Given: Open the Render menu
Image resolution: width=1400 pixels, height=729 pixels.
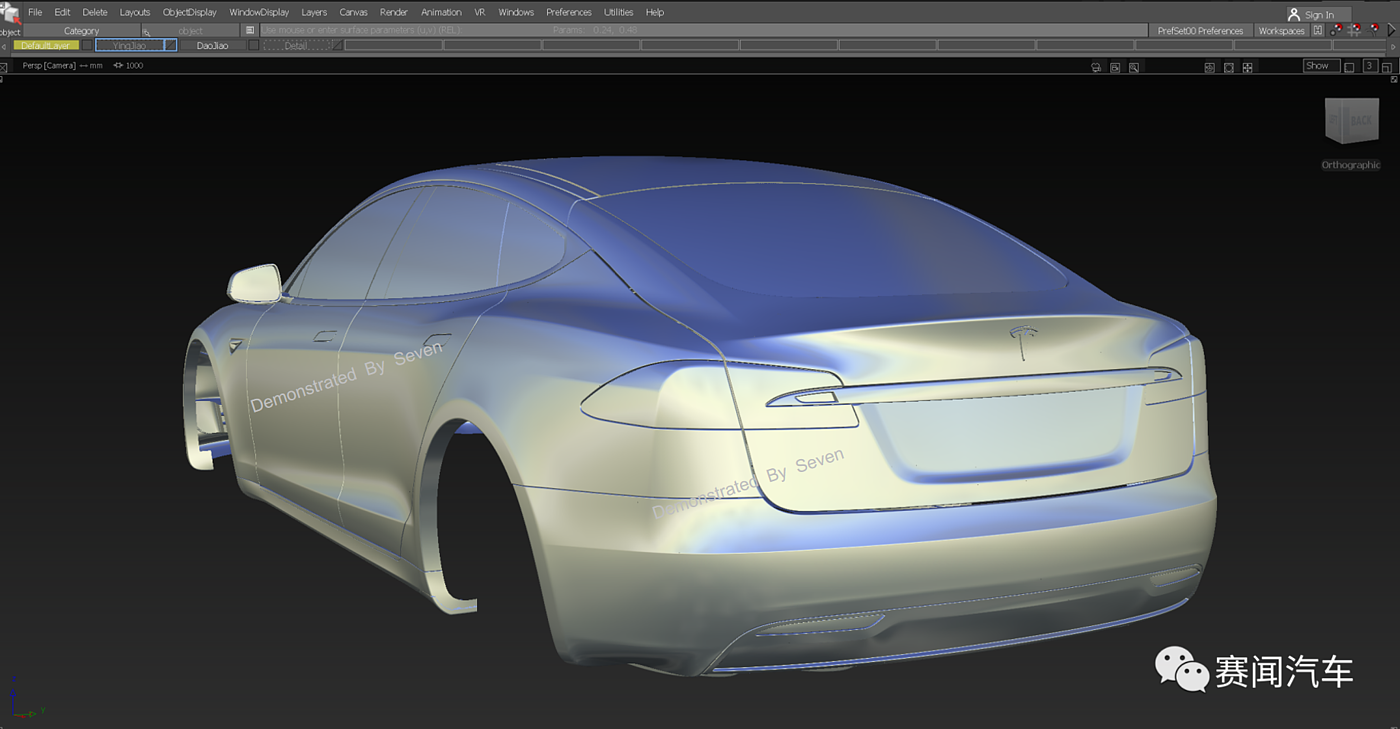Looking at the screenshot, I should [x=394, y=12].
